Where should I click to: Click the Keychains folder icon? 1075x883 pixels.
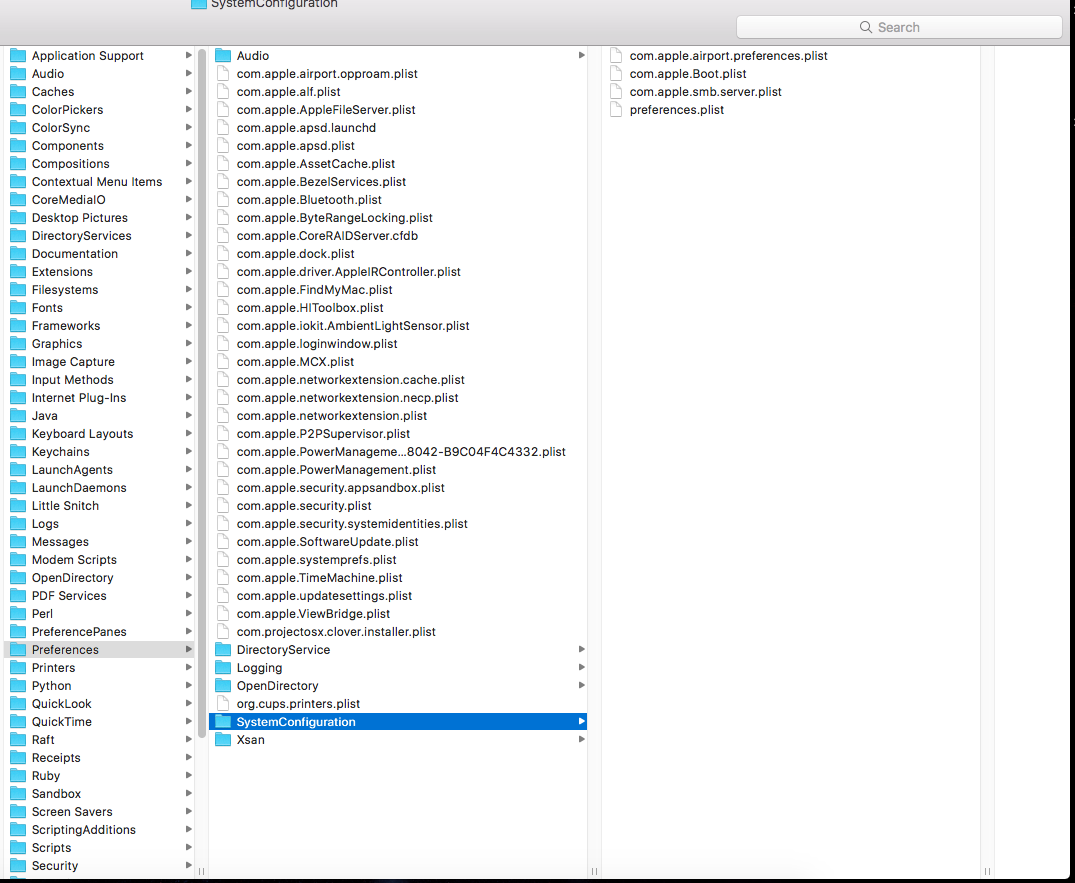18,452
